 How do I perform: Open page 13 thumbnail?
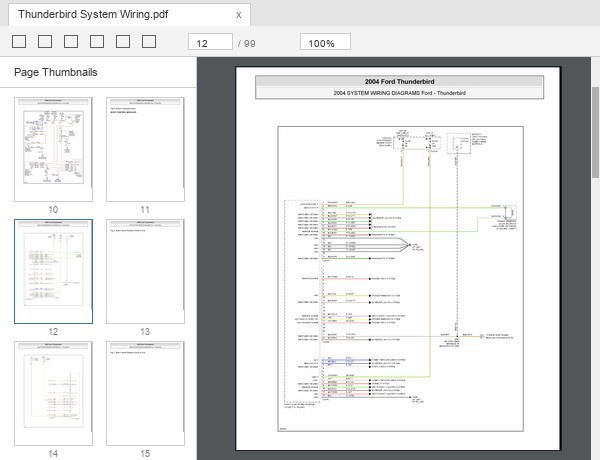pyautogui.click(x=145, y=271)
